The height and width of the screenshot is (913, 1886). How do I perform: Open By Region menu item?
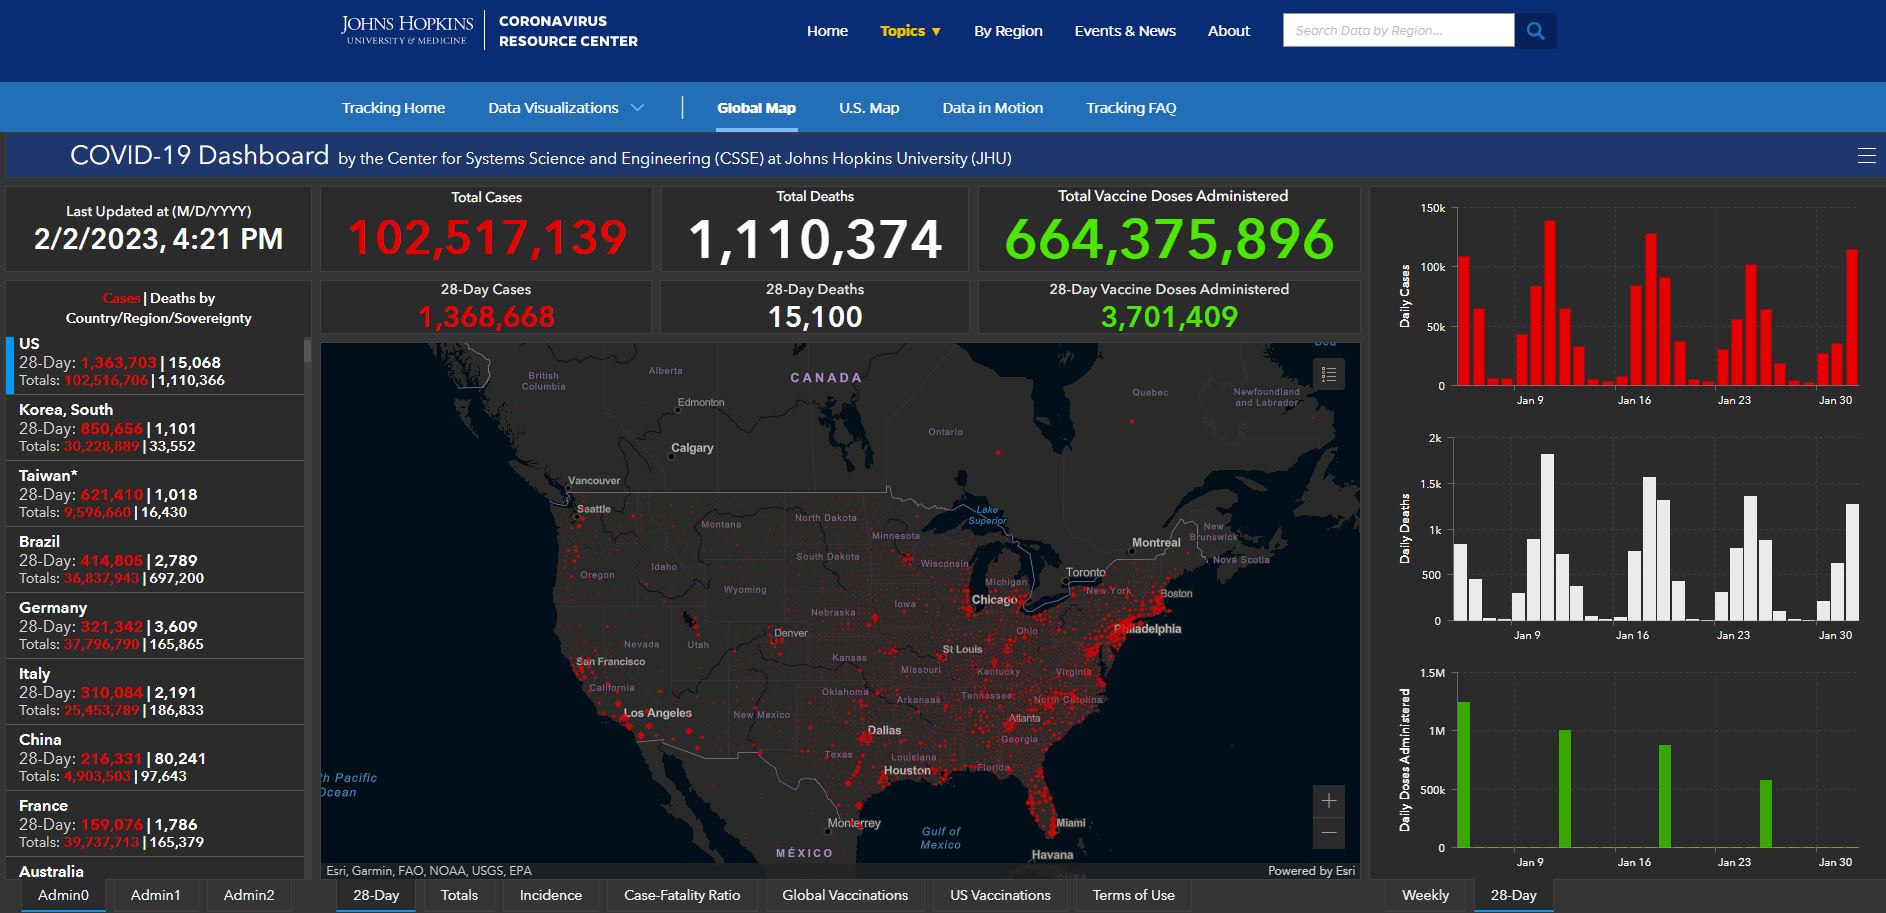point(1008,31)
